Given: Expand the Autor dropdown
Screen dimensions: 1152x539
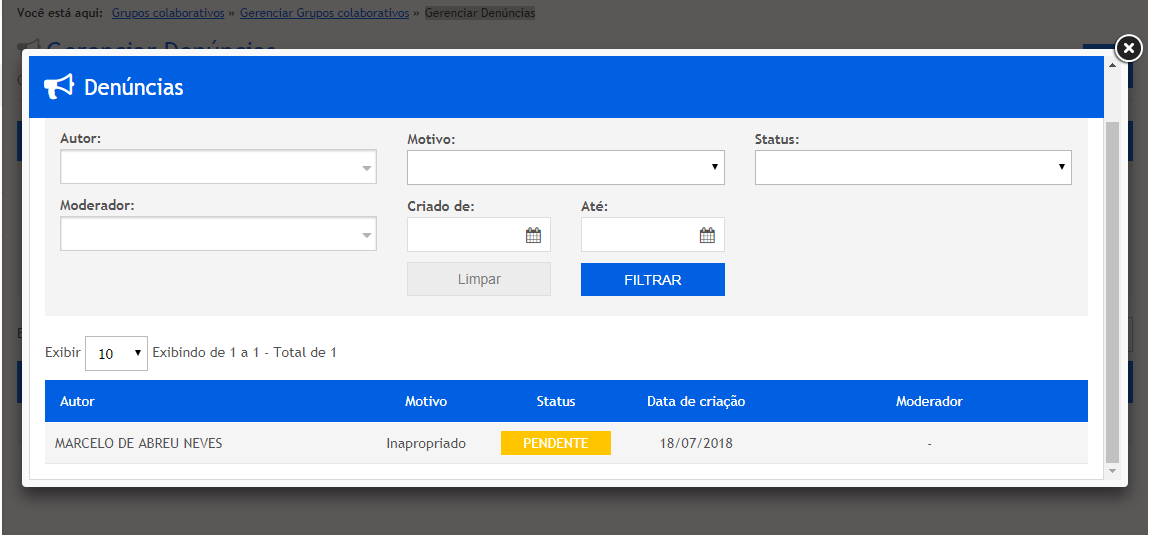Looking at the screenshot, I should click(x=218, y=168).
